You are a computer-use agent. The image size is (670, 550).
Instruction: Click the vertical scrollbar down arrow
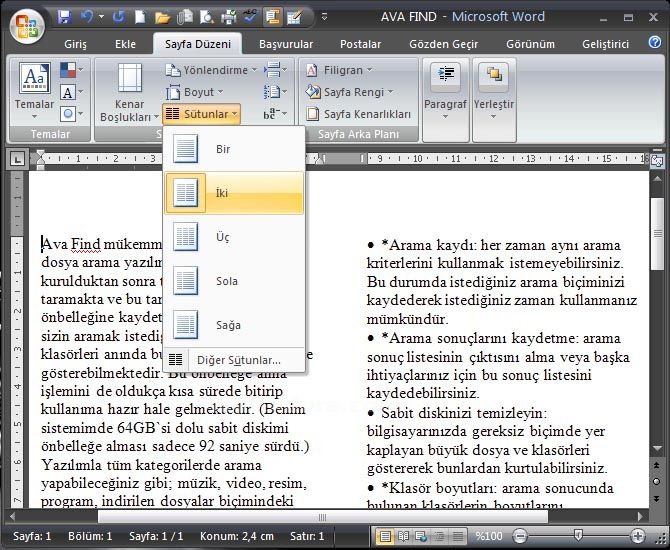(x=657, y=448)
